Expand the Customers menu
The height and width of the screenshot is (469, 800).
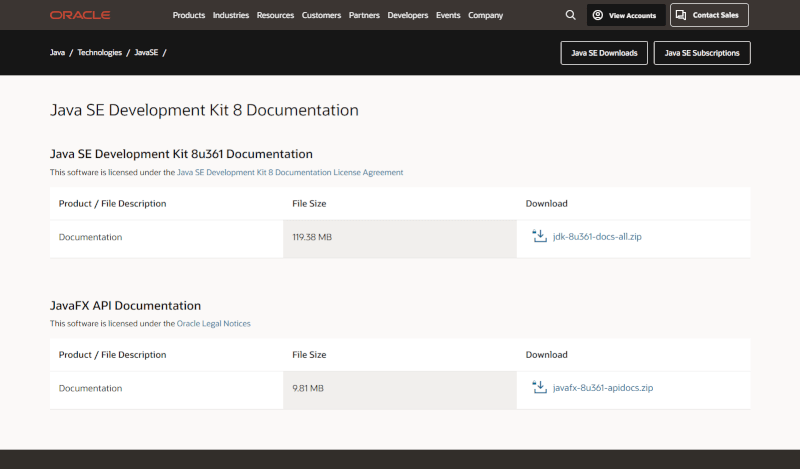pos(321,15)
